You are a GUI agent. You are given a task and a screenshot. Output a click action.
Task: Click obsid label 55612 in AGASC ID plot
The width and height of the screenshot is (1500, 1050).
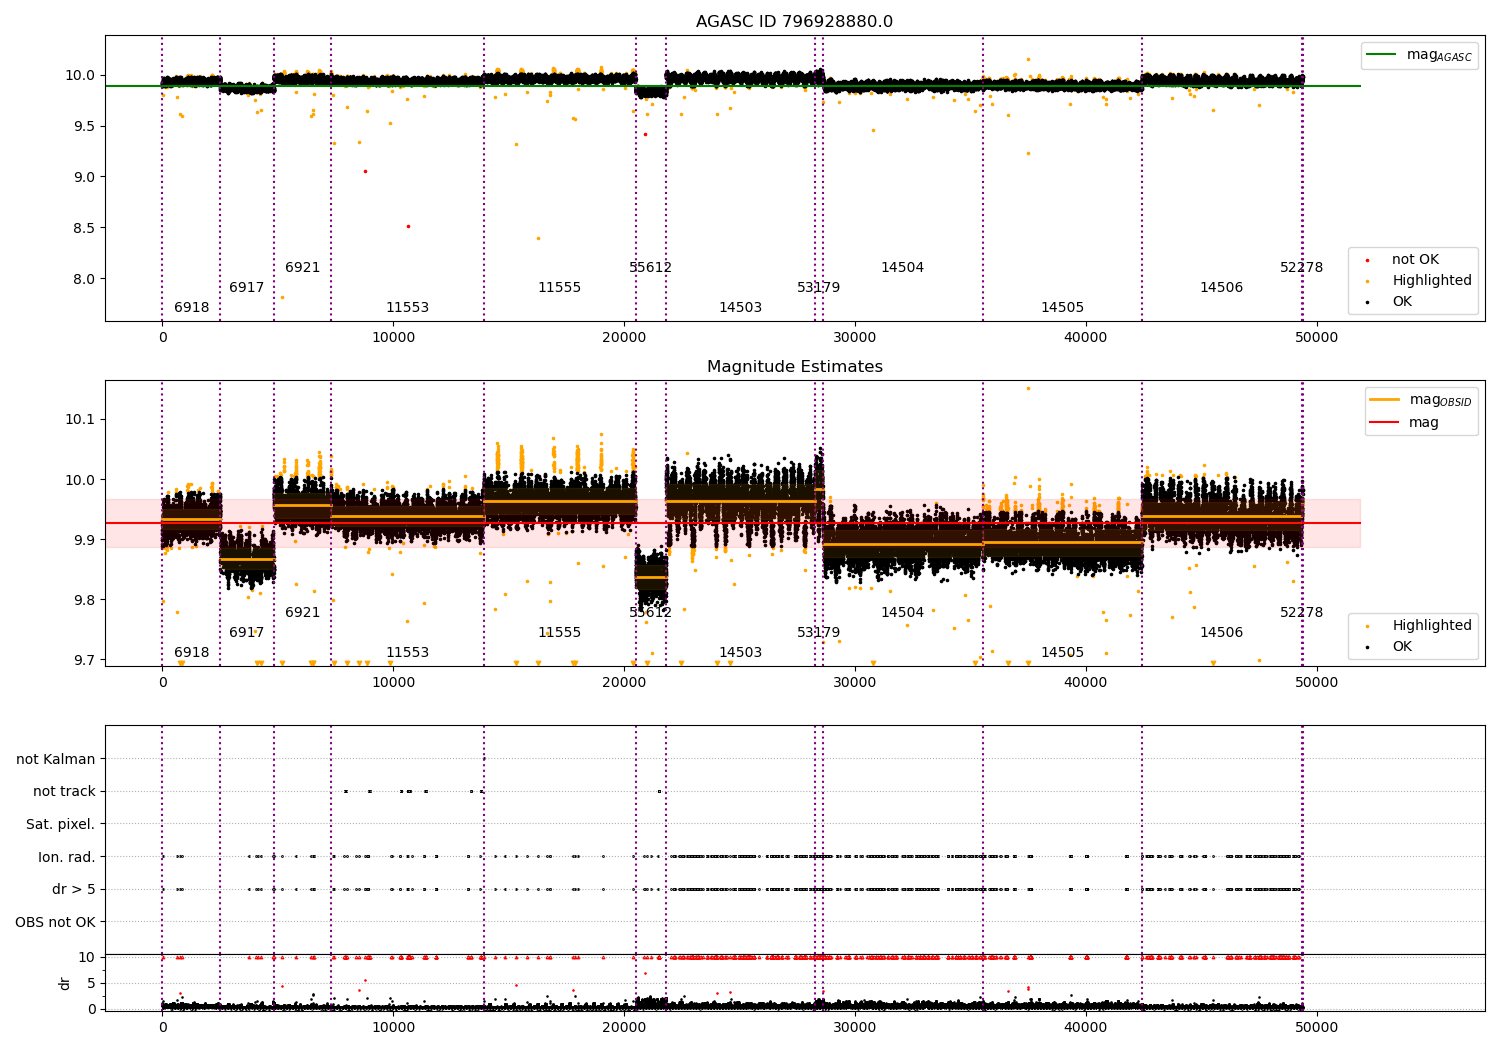(651, 268)
